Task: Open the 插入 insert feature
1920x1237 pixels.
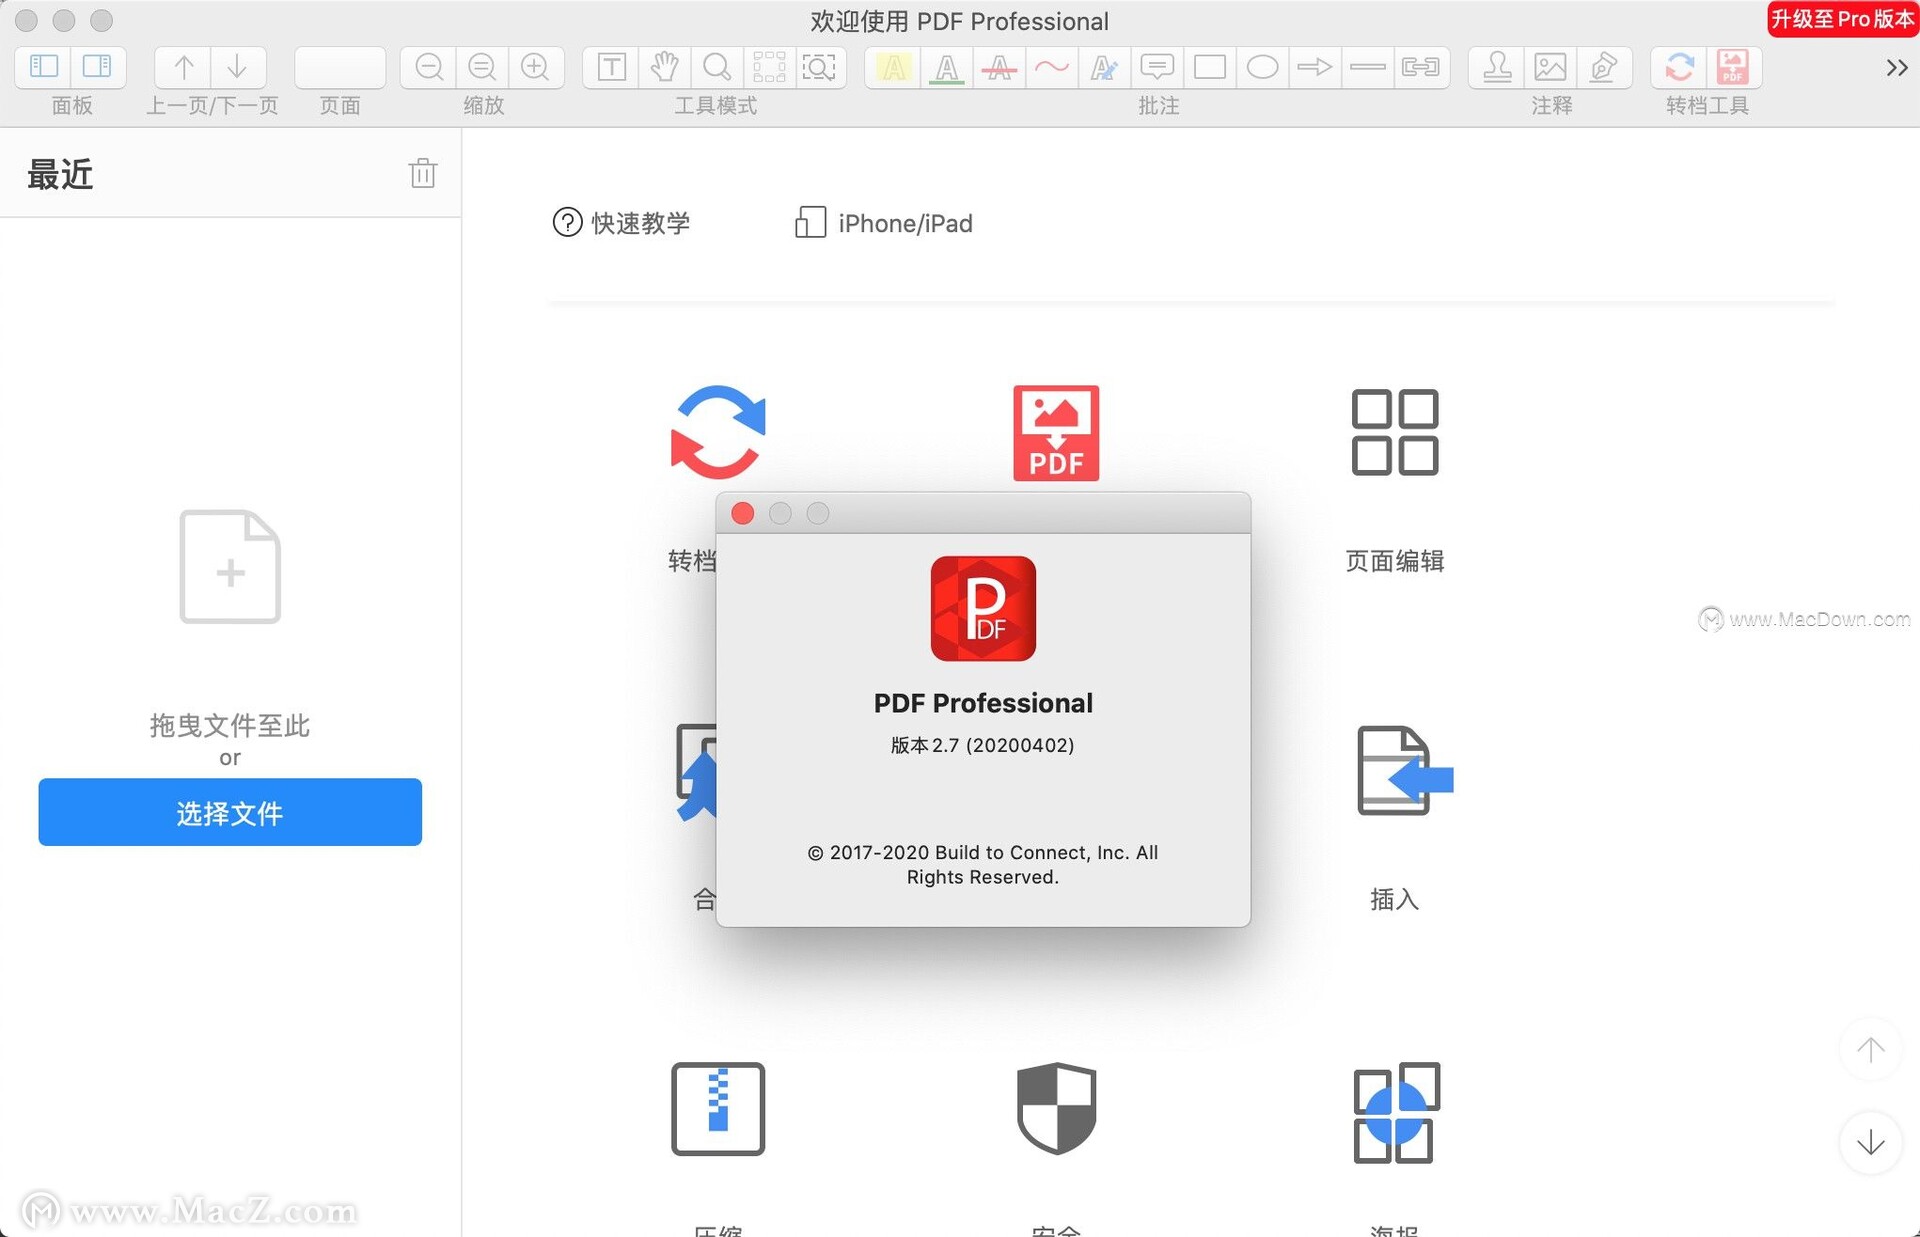Action: click(1404, 770)
